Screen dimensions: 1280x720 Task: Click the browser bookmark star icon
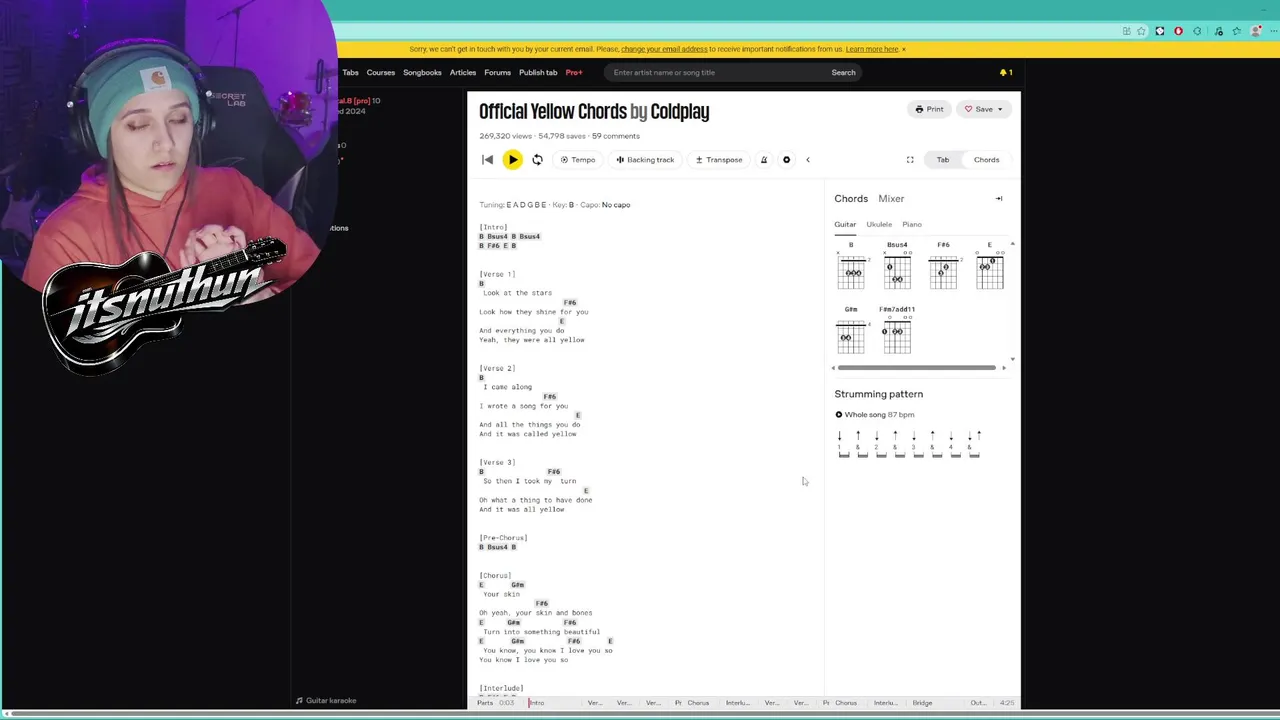pyautogui.click(x=1141, y=31)
